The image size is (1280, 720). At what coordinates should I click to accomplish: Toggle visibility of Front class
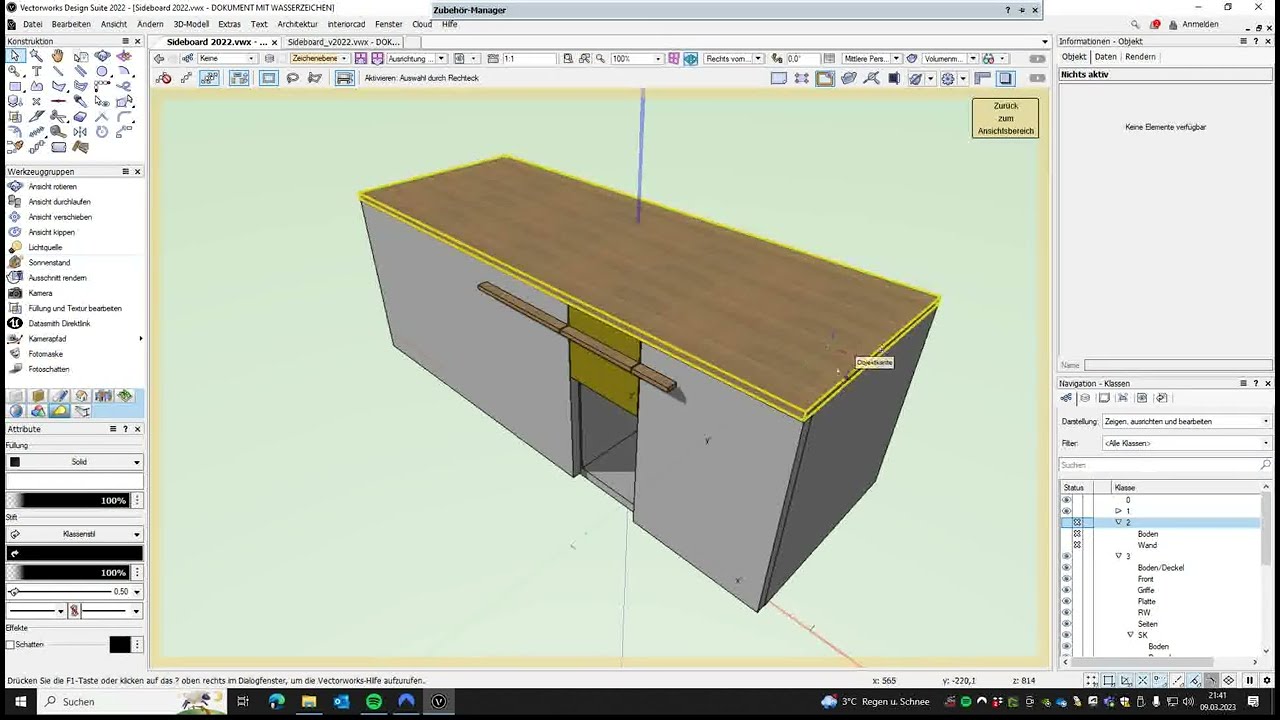pos(1066,579)
